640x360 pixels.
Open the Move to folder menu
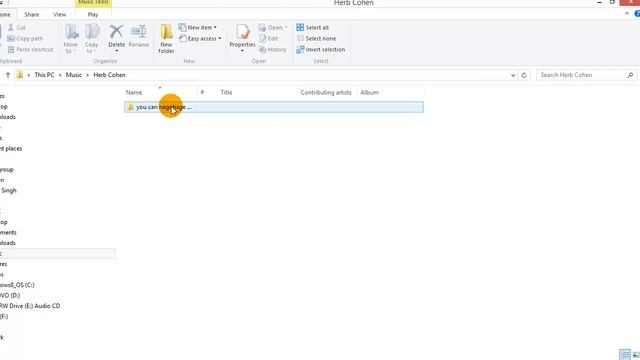pos(71,39)
